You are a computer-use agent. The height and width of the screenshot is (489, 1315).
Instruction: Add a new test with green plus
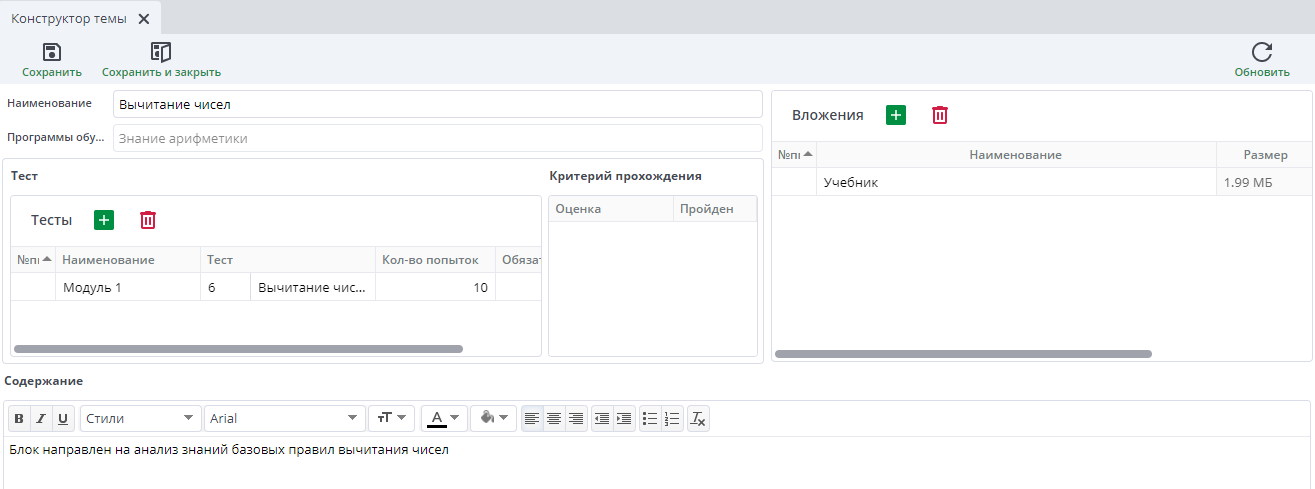(104, 220)
